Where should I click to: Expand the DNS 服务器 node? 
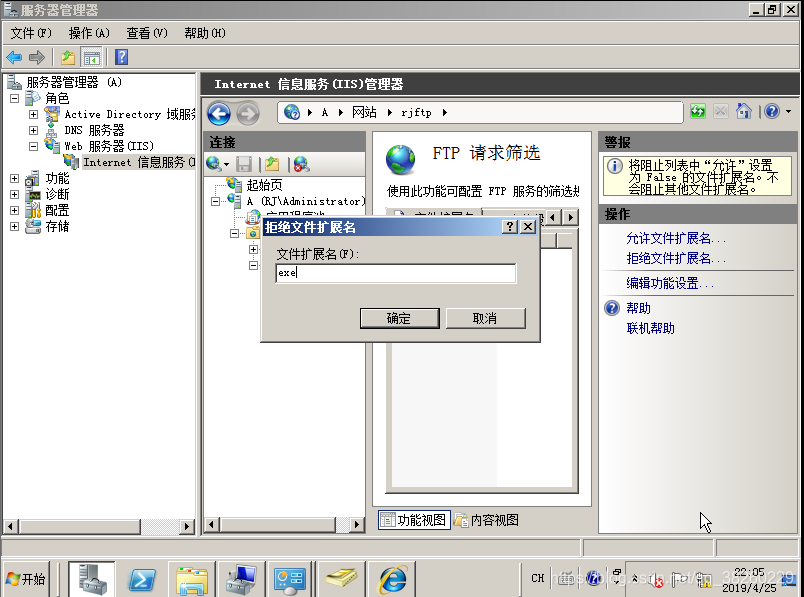click(33, 130)
